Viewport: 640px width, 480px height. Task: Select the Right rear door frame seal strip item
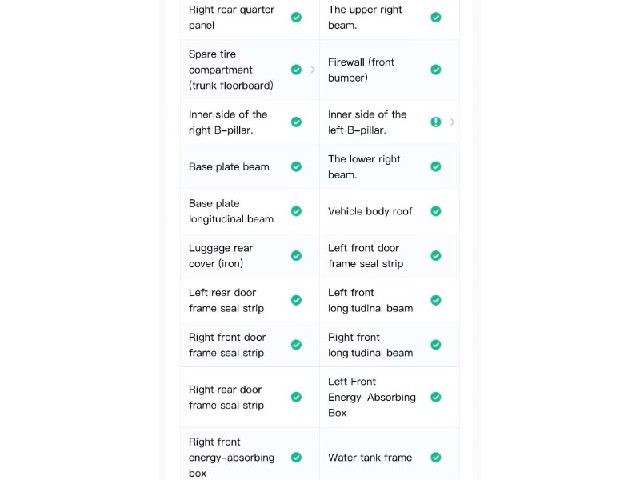coord(250,397)
